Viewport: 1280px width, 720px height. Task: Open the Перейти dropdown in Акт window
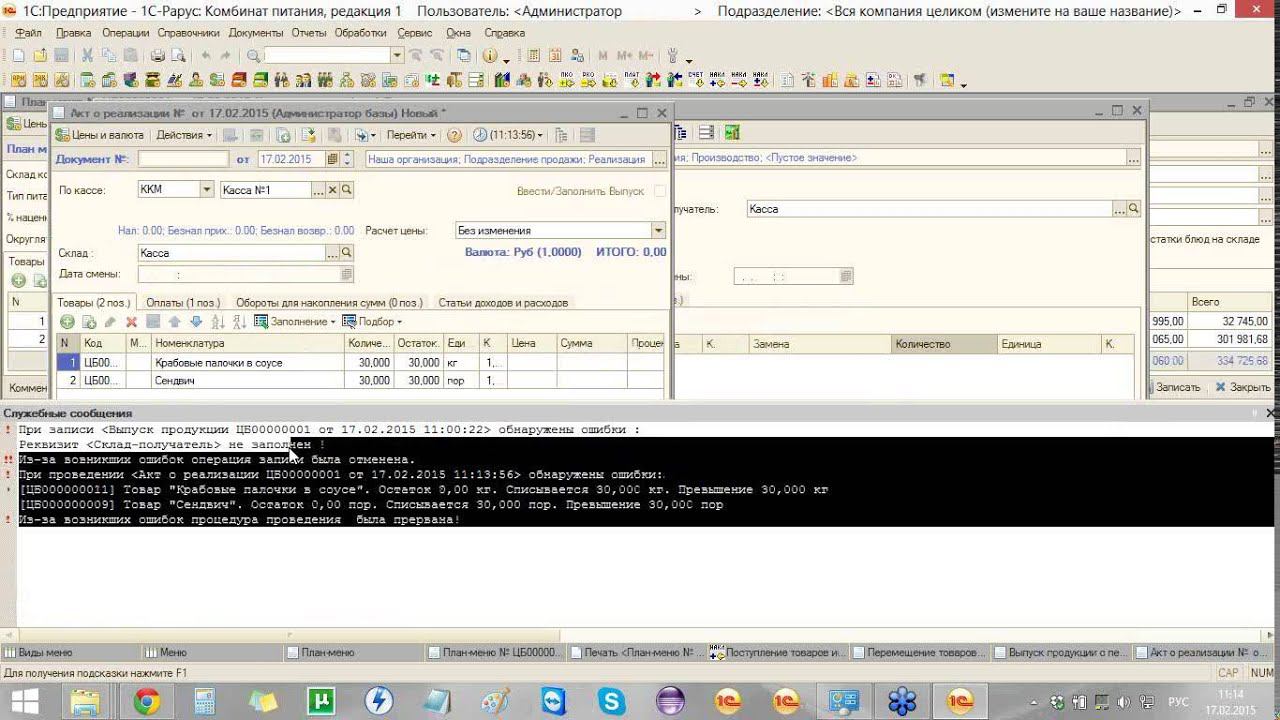point(411,135)
